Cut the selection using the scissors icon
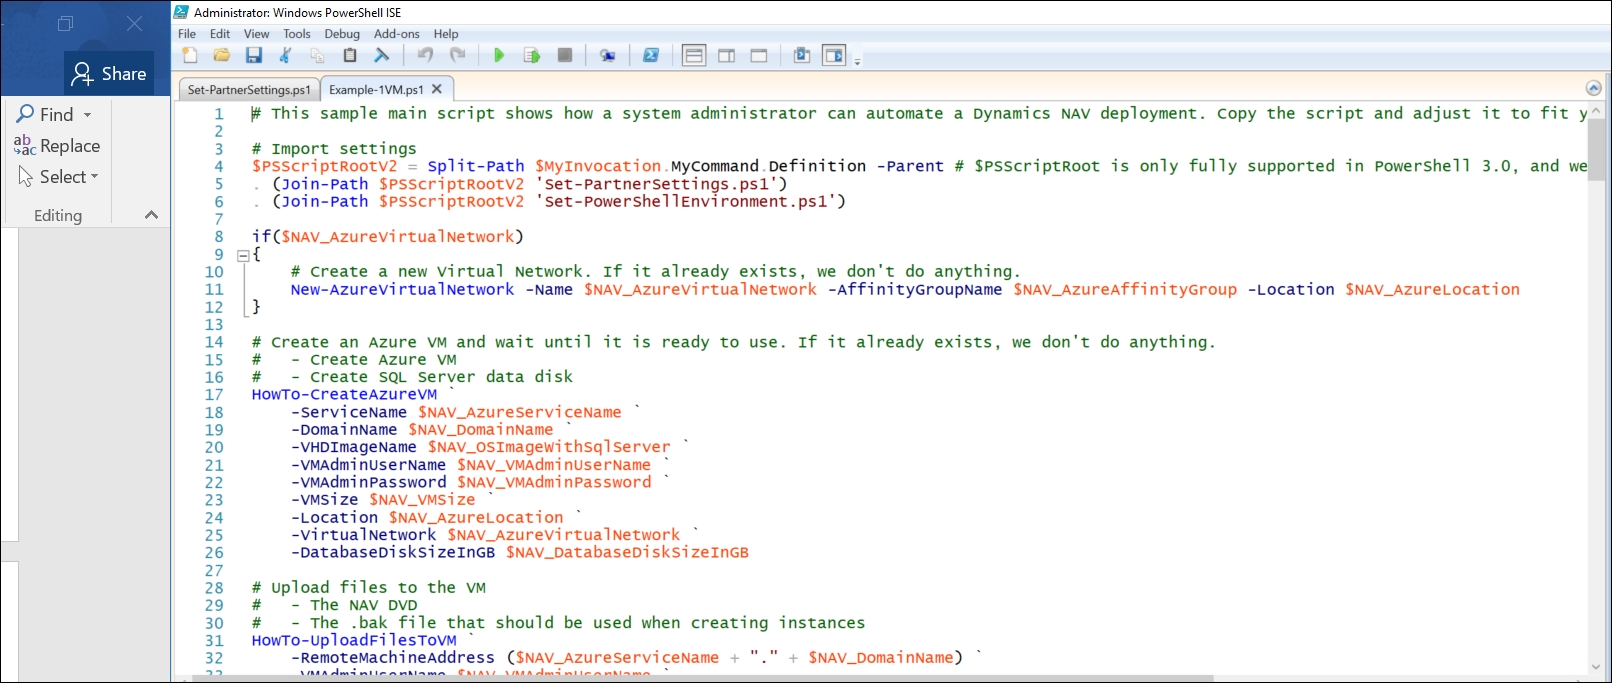 (286, 55)
